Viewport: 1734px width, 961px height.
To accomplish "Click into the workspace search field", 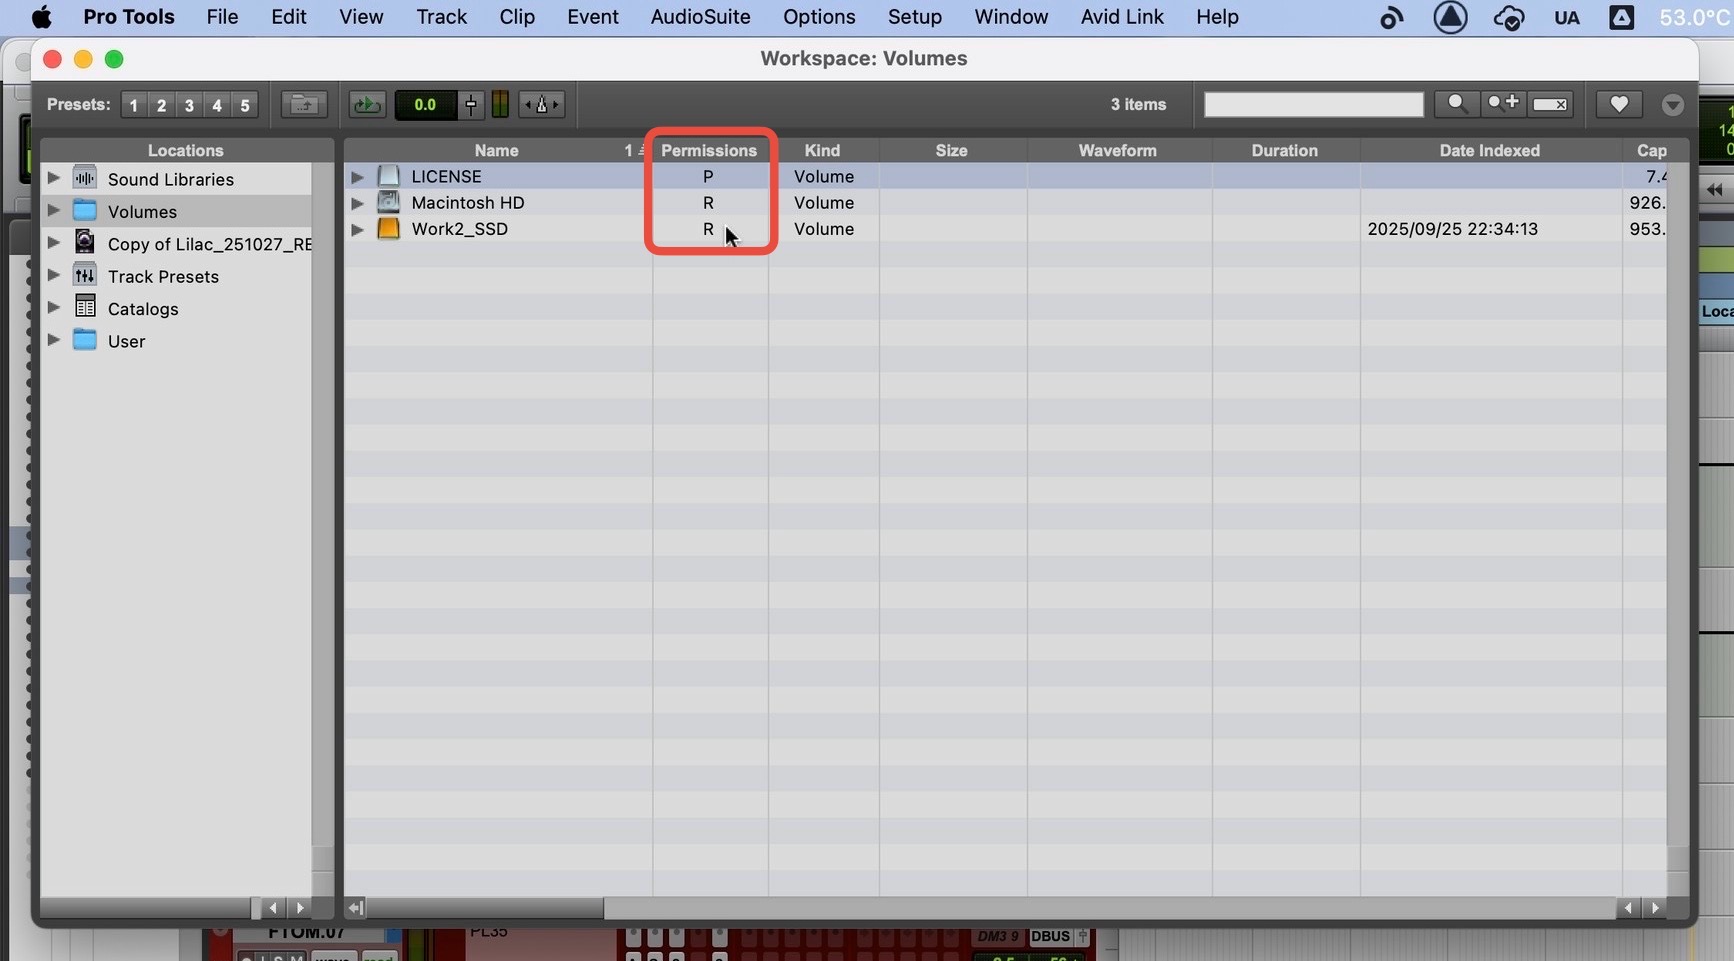I will [x=1312, y=104].
